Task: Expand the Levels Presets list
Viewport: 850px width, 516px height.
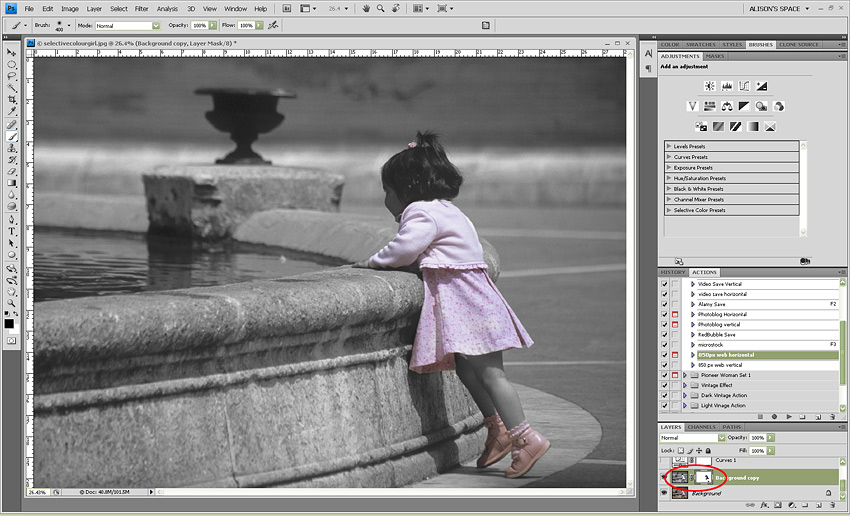Action: (x=669, y=146)
